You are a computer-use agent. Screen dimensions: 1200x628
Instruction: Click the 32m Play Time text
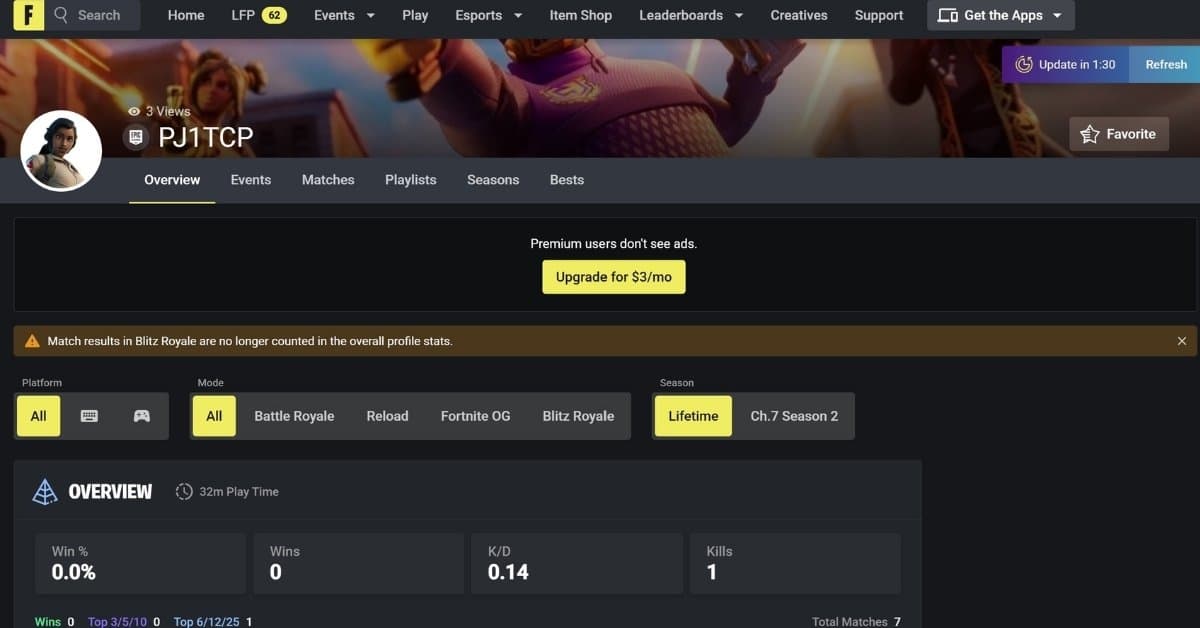click(x=239, y=492)
